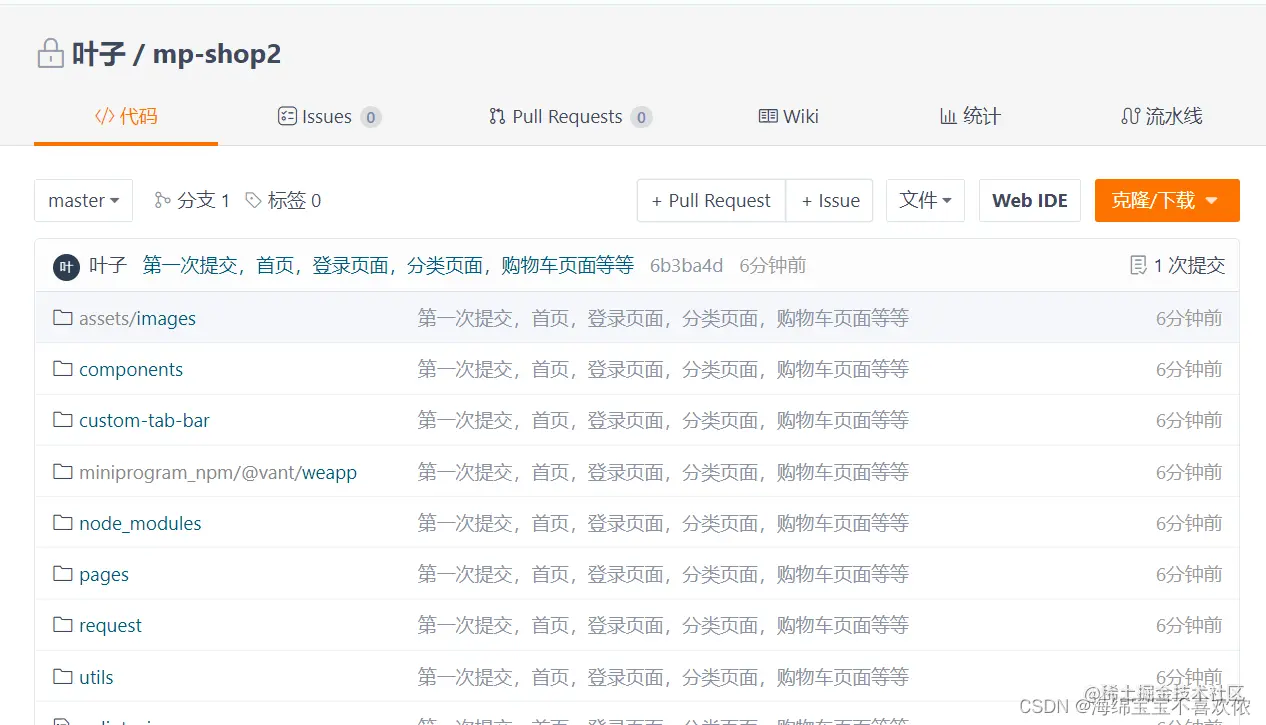The width and height of the screenshot is (1266, 725).
Task: Click the mp-shop2 repository name link
Action: point(217,54)
